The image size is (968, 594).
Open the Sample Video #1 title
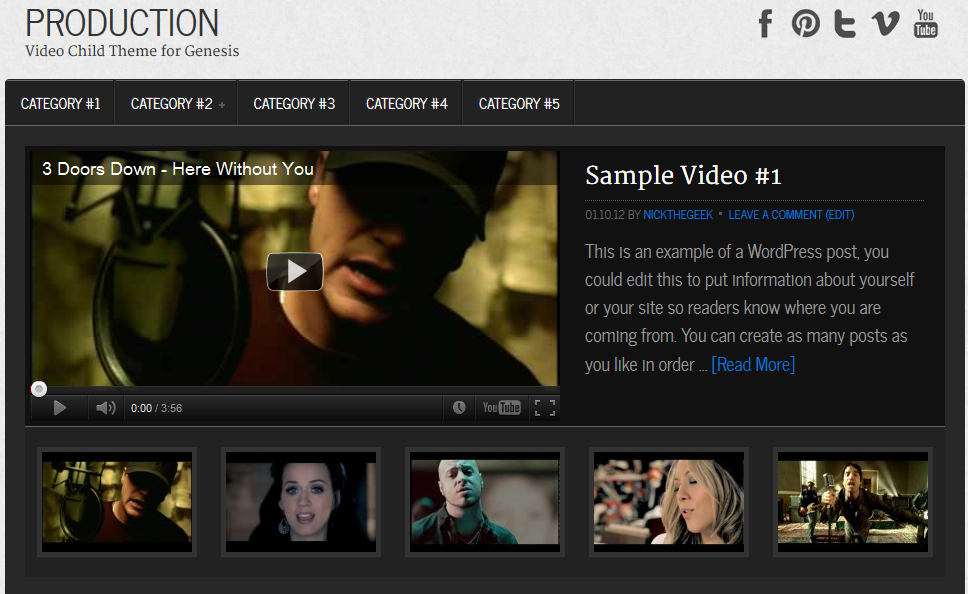click(x=683, y=176)
